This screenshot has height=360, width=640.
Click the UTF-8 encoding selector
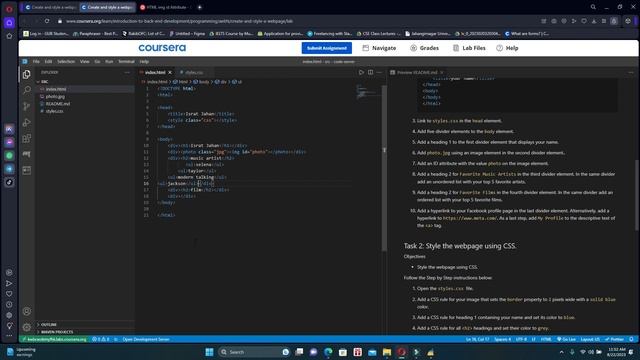click(521, 339)
